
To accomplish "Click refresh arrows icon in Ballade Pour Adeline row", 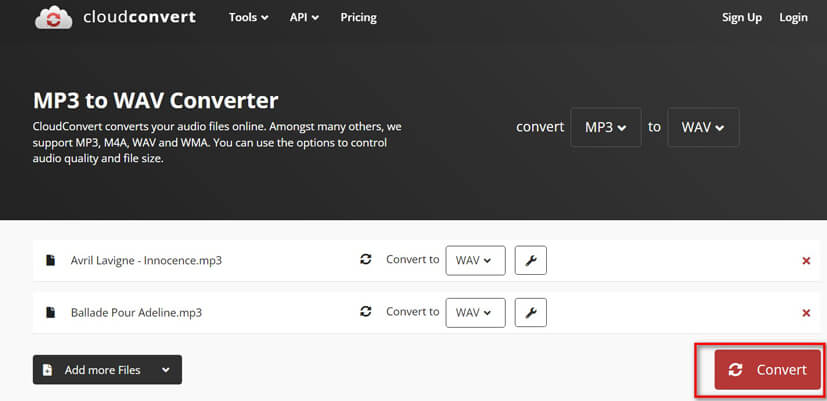I will pyautogui.click(x=366, y=311).
